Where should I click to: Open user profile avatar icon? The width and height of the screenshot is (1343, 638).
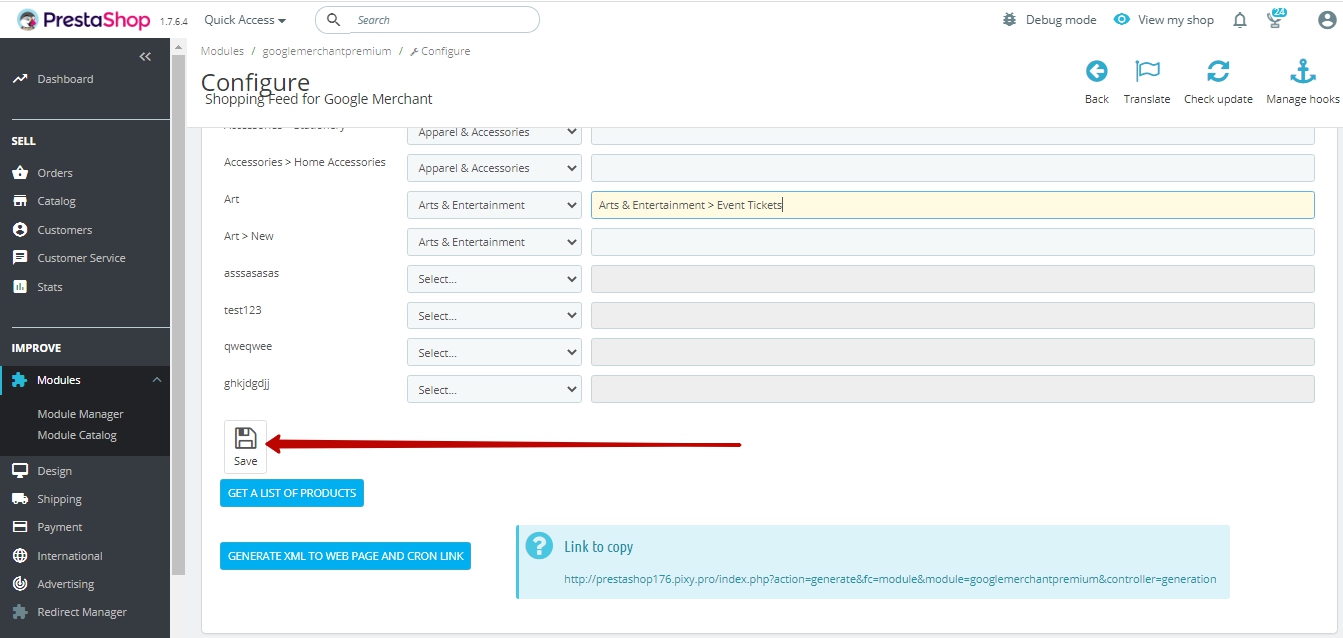1327,20
